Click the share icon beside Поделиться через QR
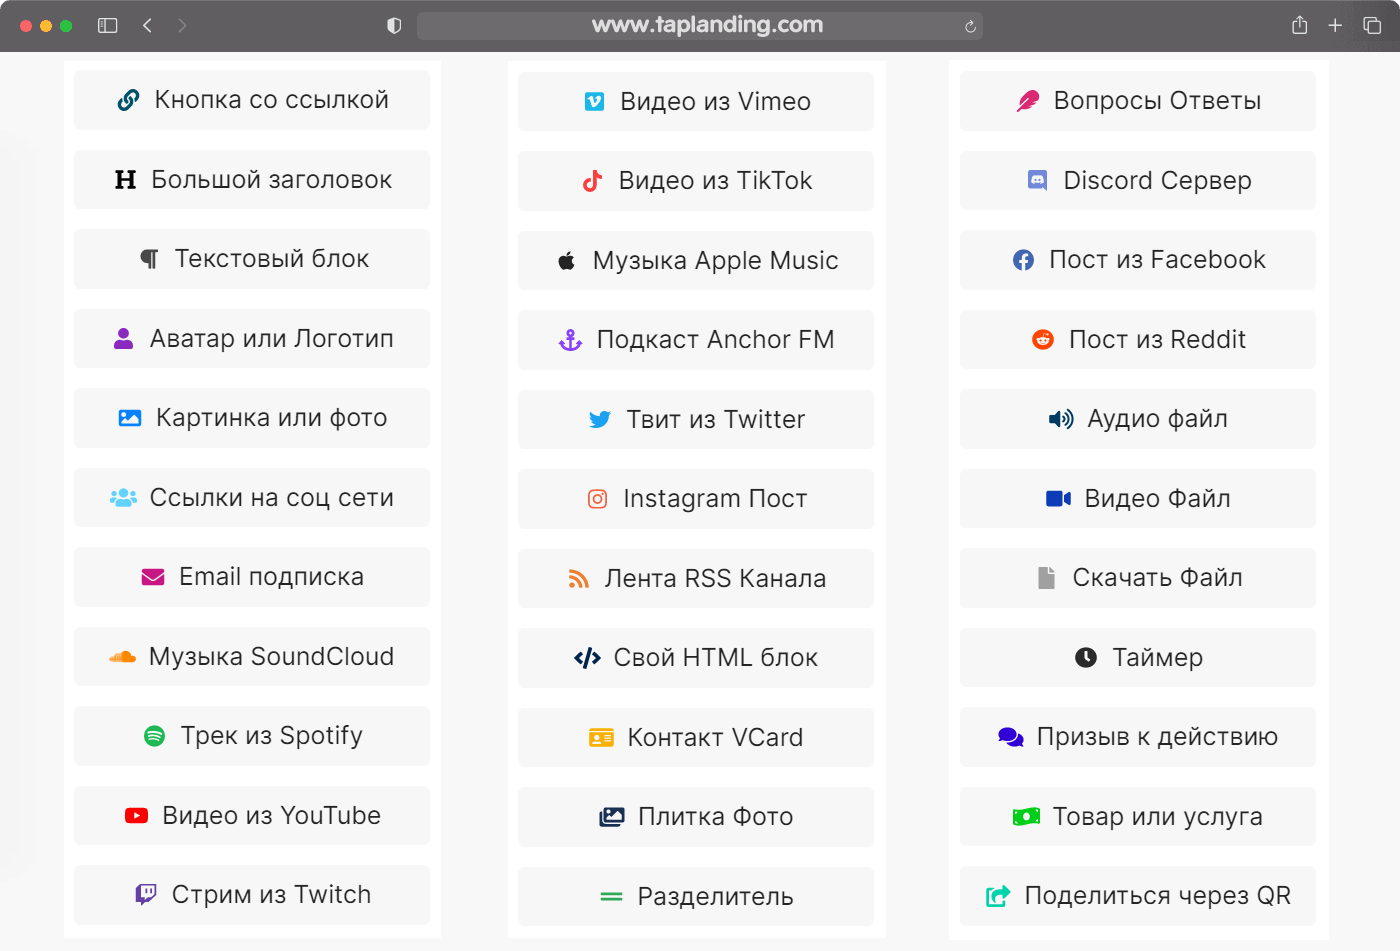The height and width of the screenshot is (951, 1400). (998, 896)
